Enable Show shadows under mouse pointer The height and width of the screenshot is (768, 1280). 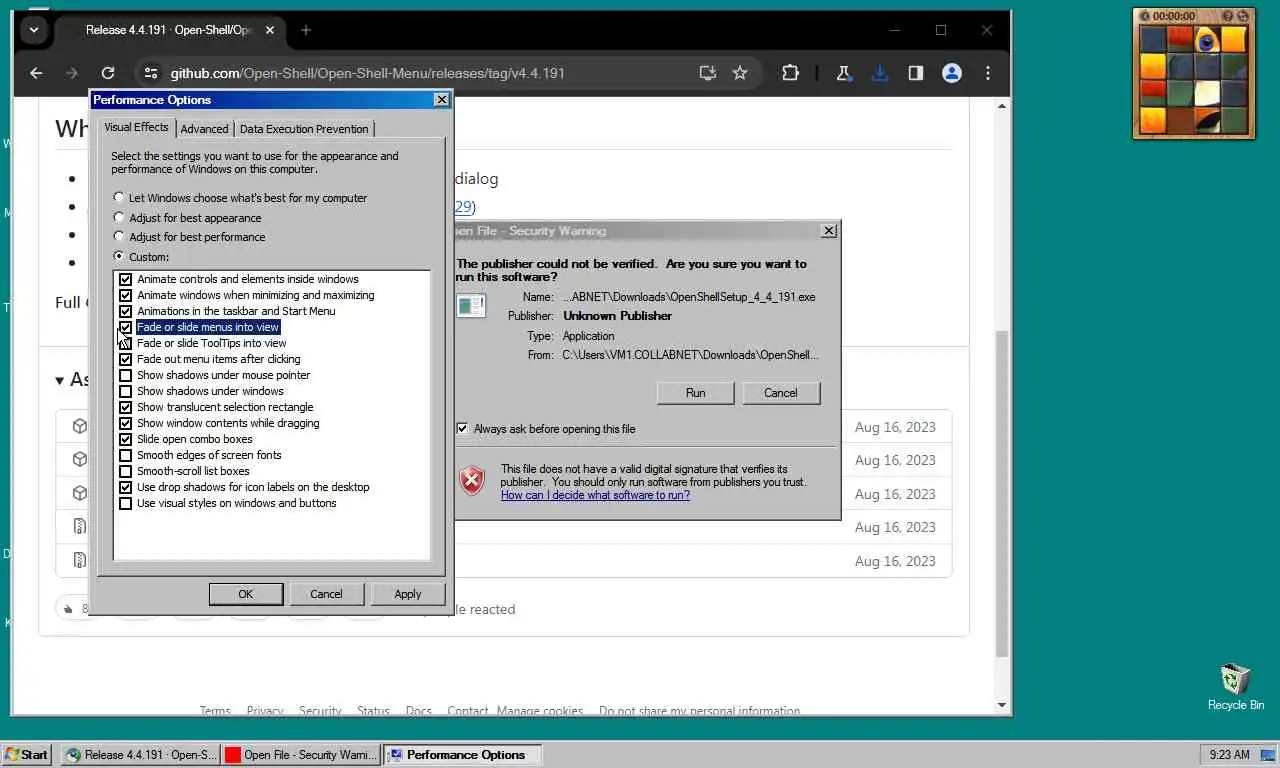tap(126, 375)
